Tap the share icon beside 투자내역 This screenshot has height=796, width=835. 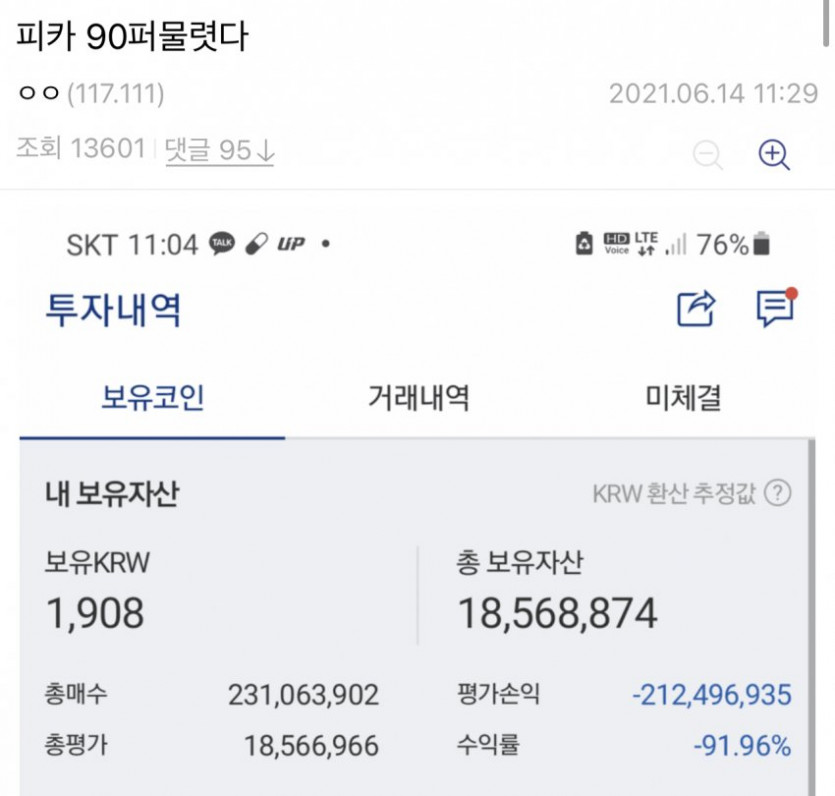pos(697,308)
